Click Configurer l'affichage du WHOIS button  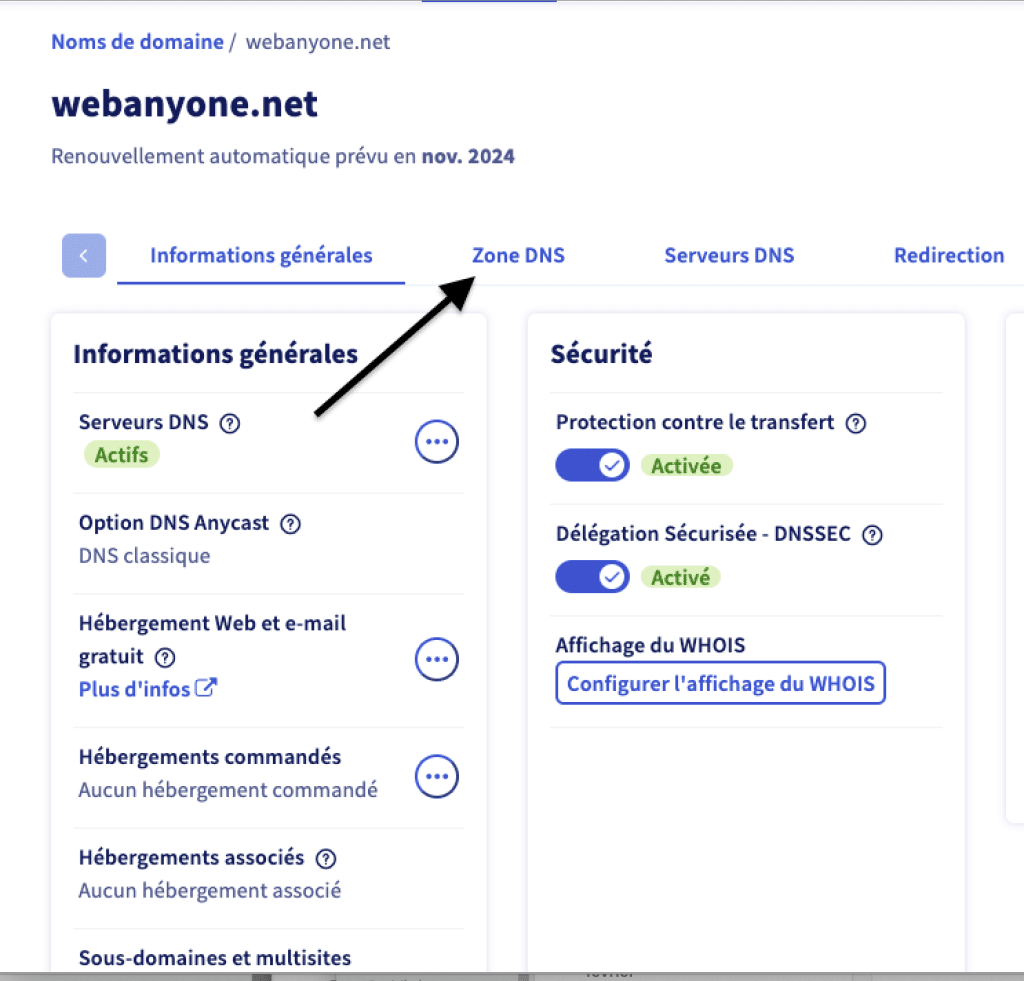point(720,684)
